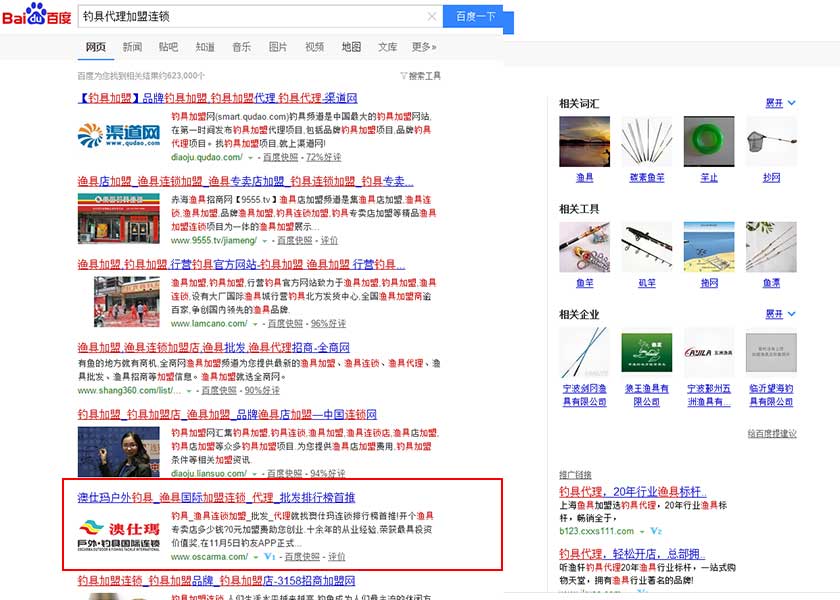Open the 临沂望海钓具有限公司 link

click(771, 395)
